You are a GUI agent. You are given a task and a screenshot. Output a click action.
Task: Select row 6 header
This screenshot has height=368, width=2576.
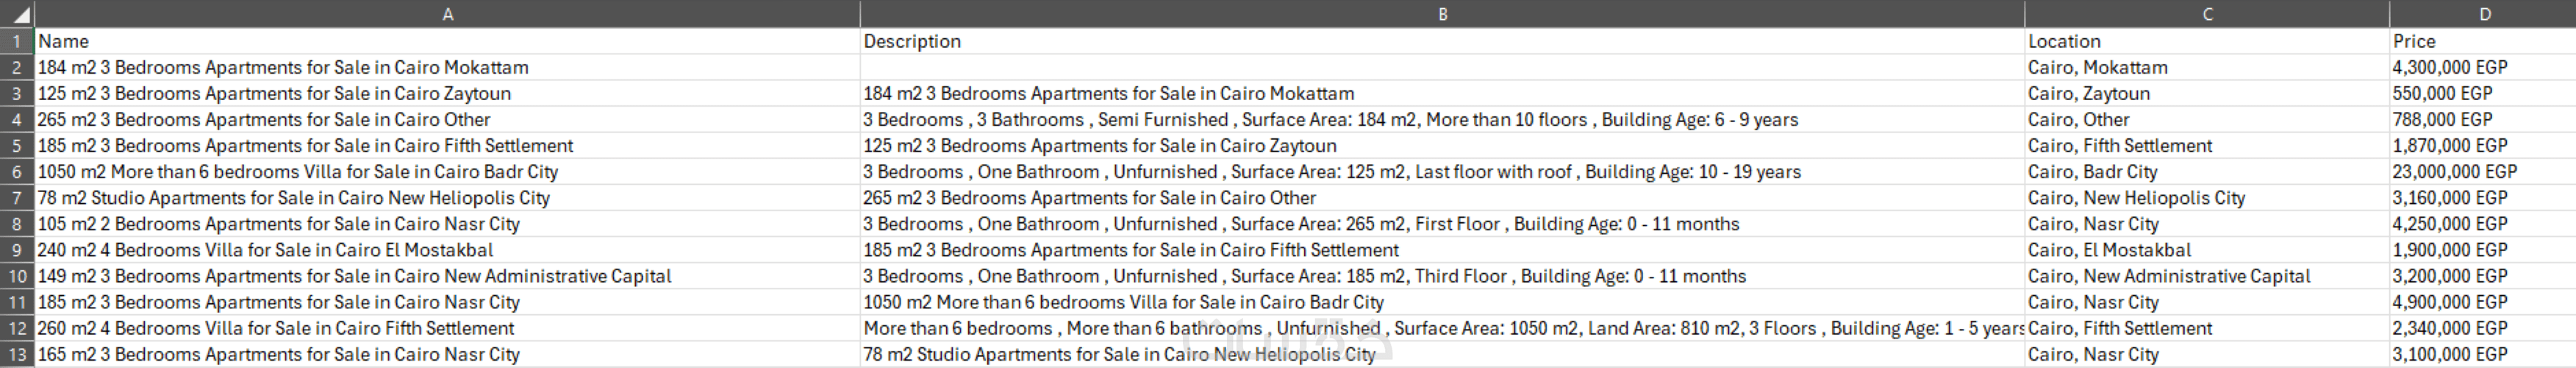[x=17, y=172]
